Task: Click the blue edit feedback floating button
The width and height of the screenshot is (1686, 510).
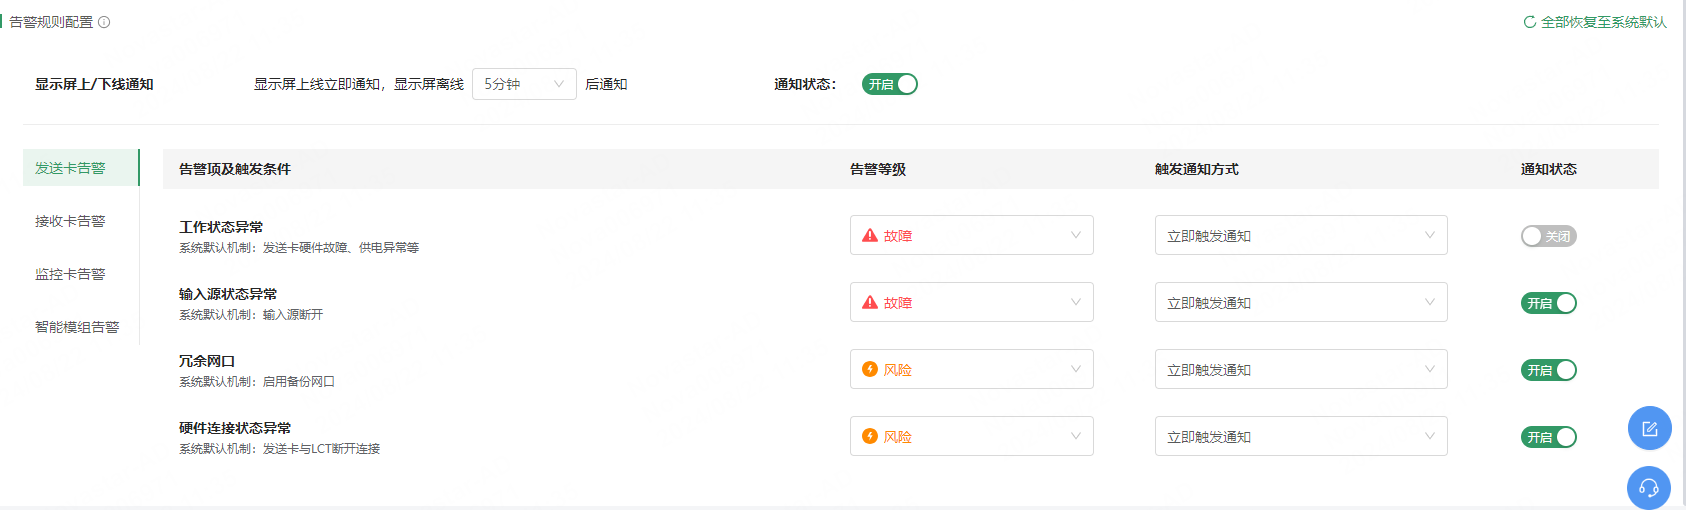Action: tap(1650, 428)
